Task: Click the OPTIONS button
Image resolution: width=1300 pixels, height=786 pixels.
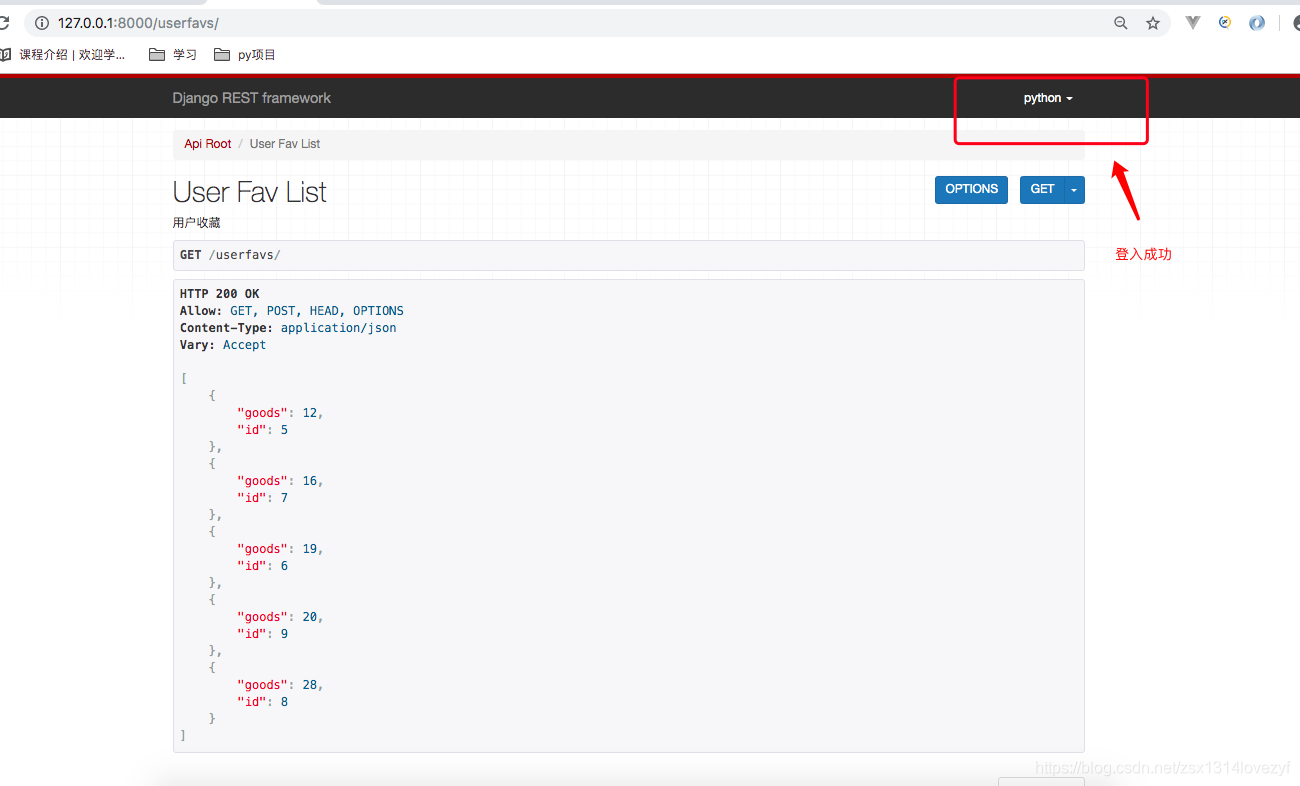Action: point(971,189)
